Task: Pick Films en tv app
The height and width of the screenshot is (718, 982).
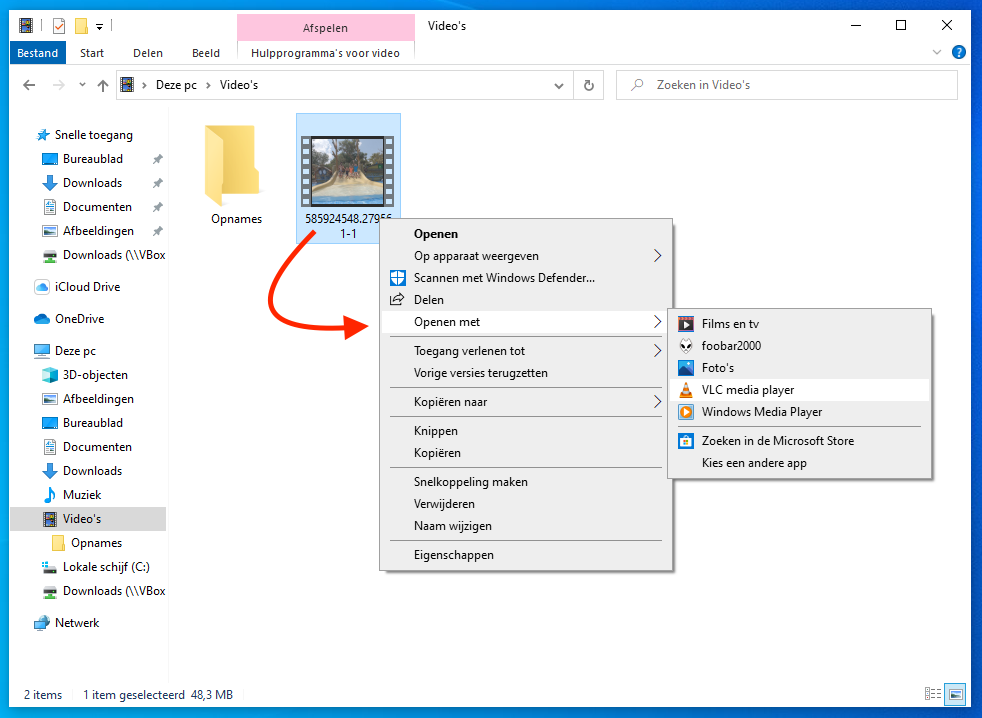Action: (x=730, y=324)
